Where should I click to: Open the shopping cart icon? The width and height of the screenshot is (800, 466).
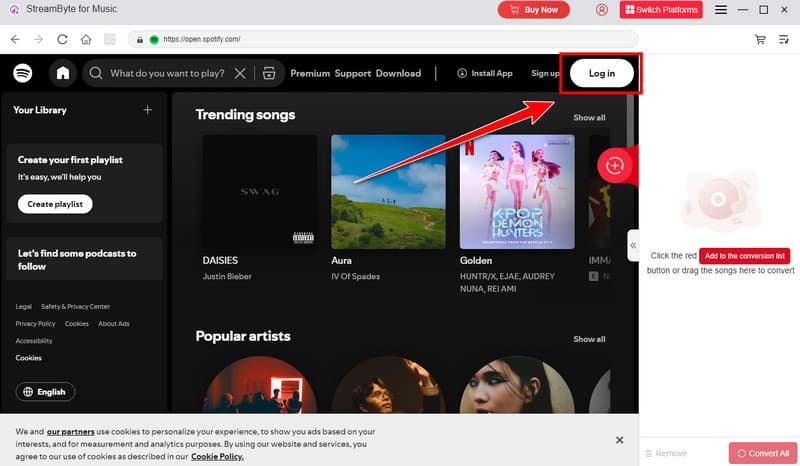tap(760, 39)
